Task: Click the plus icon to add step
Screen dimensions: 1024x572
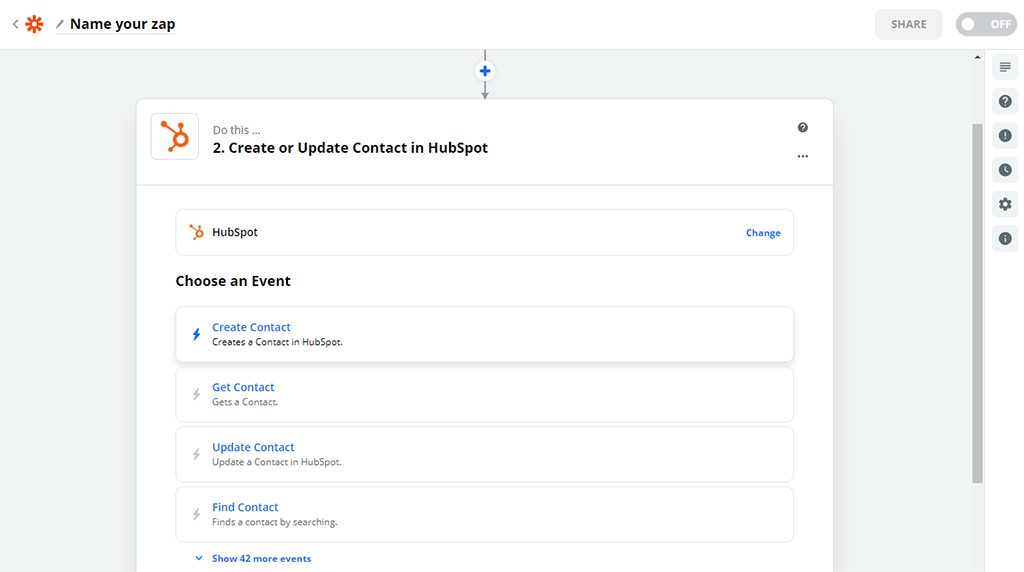Action: tap(485, 71)
